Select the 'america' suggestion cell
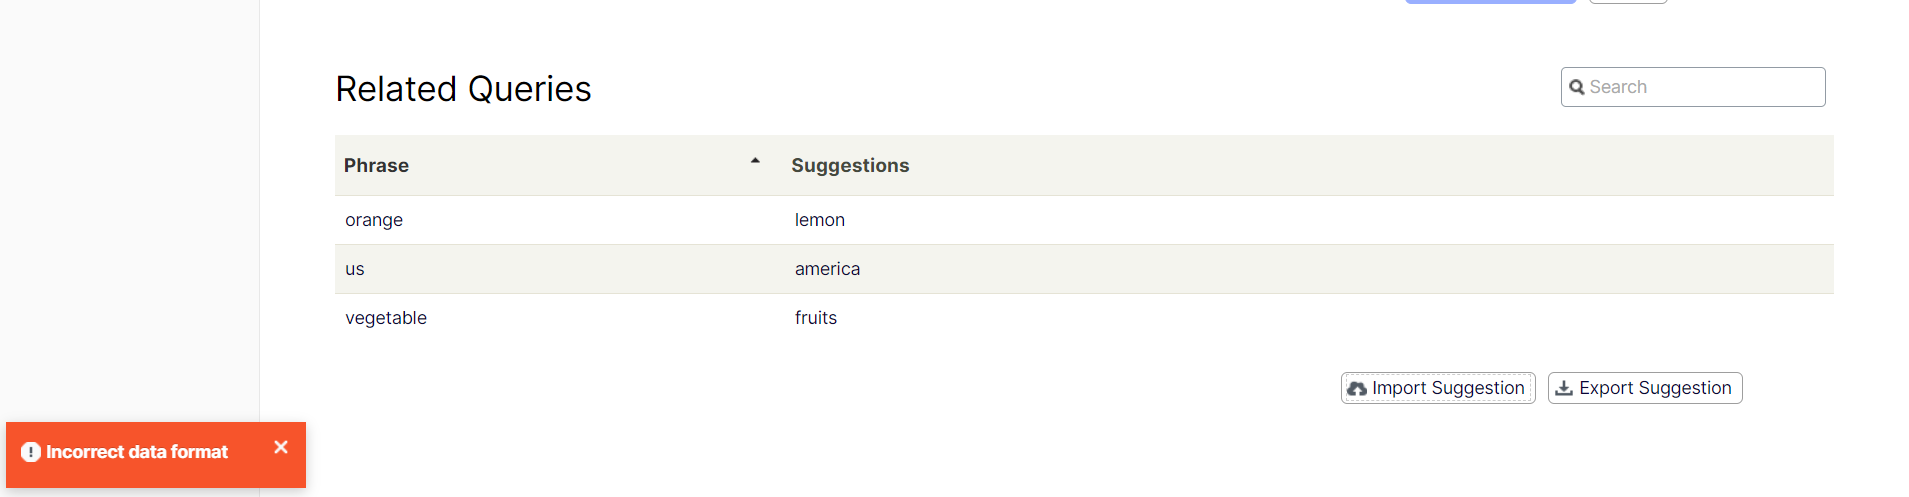 point(827,269)
